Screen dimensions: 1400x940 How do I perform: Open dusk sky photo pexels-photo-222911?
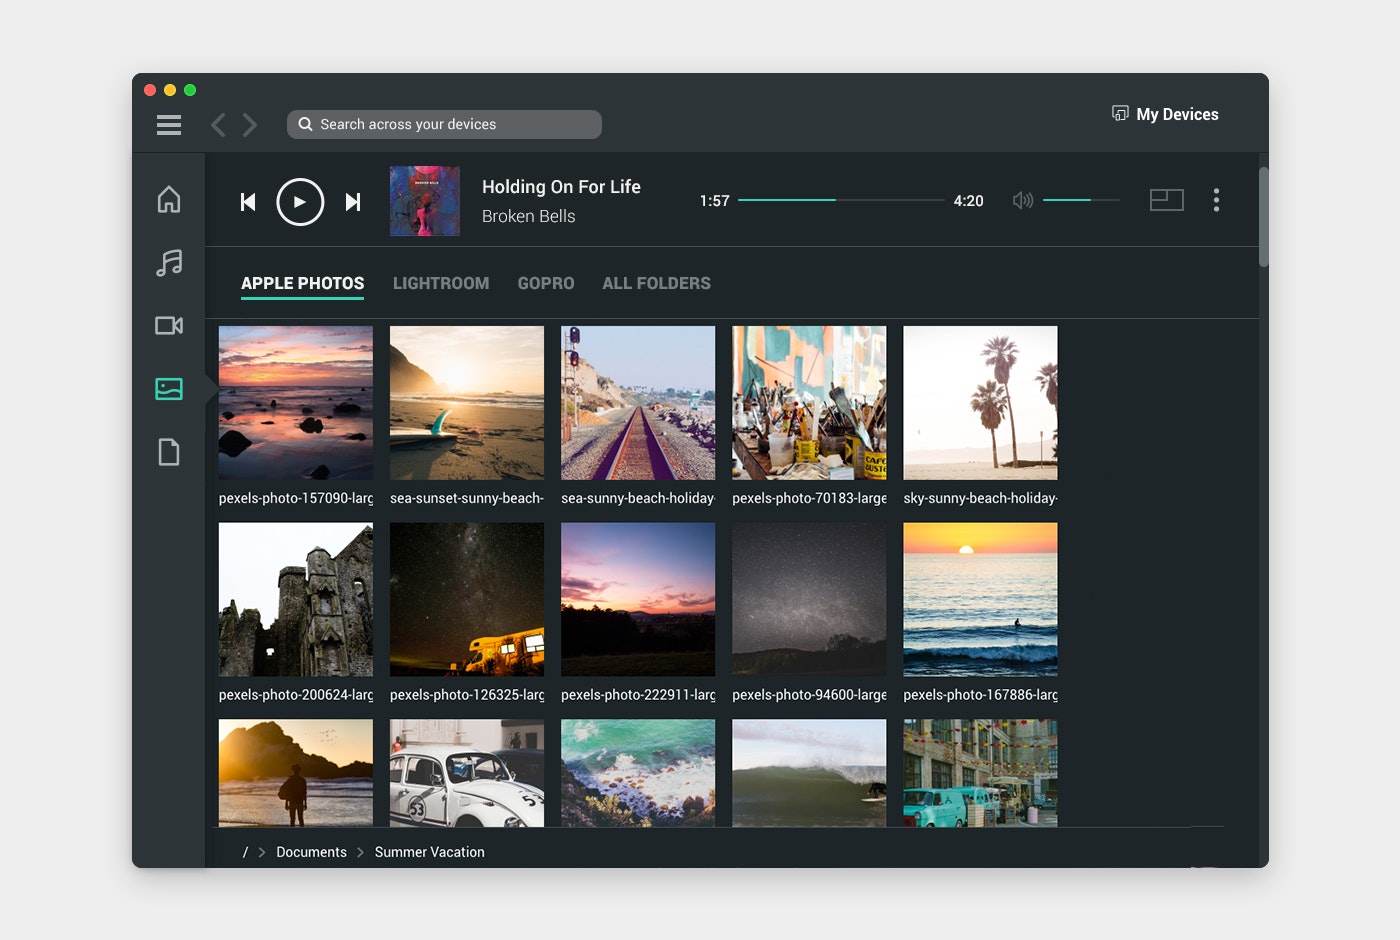[638, 599]
